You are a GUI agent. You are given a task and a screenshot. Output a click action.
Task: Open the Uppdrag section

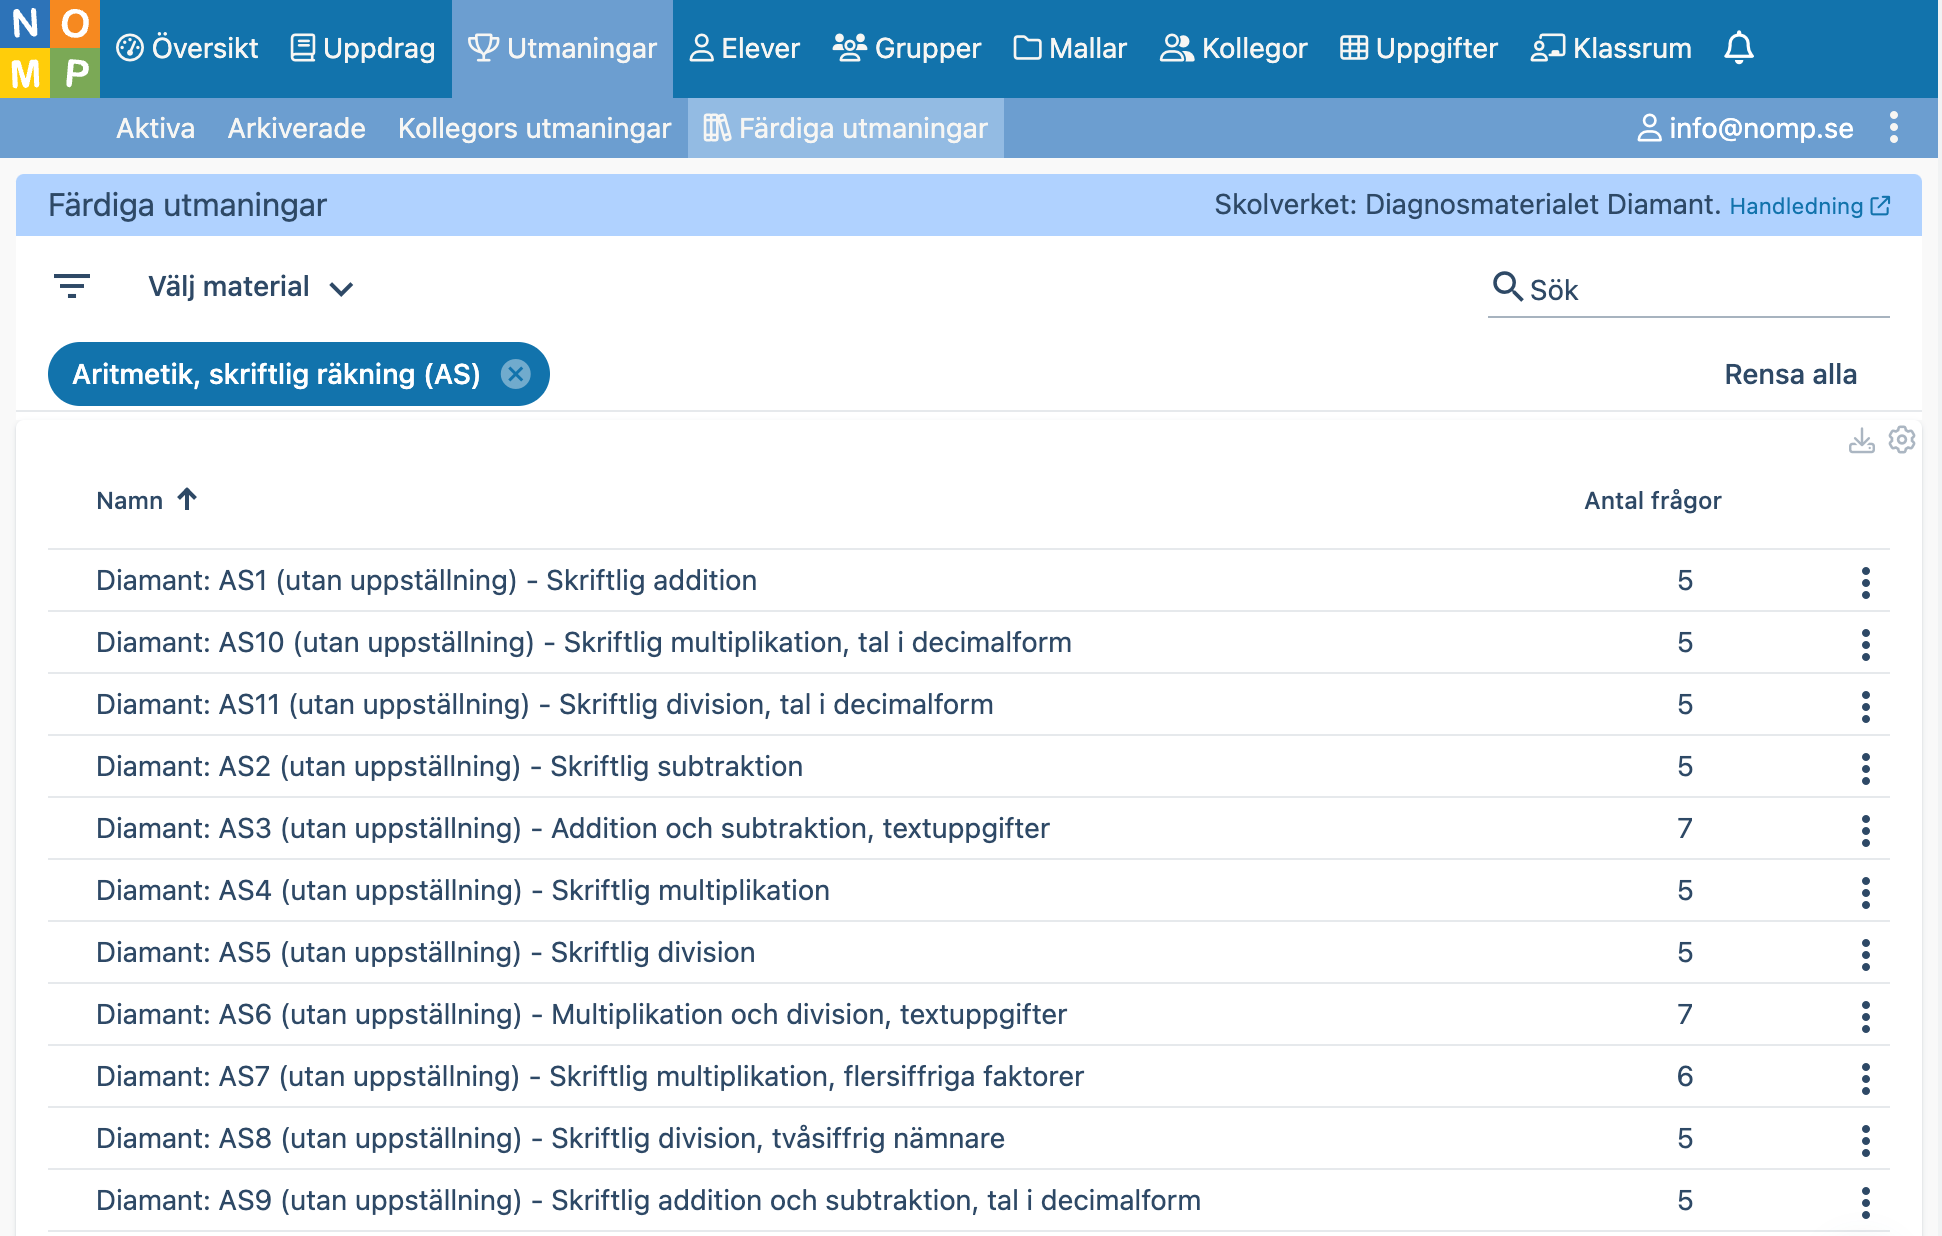tap(362, 48)
